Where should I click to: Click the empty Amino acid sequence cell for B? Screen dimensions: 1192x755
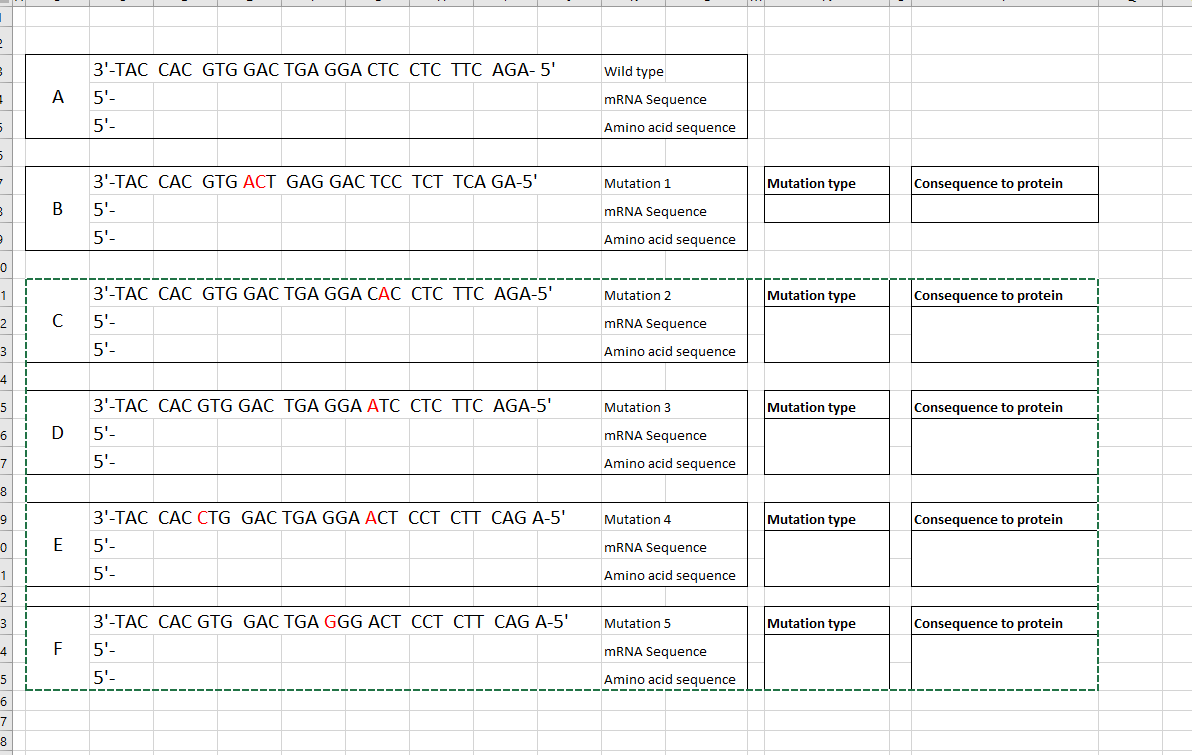pos(300,238)
